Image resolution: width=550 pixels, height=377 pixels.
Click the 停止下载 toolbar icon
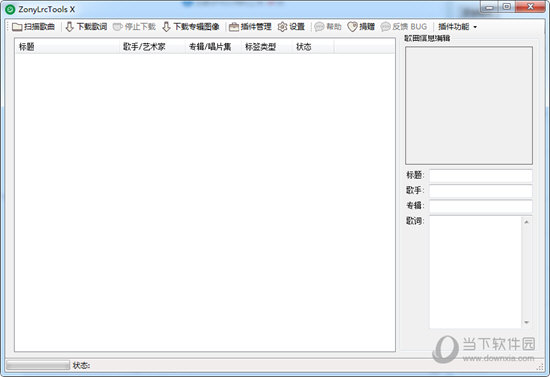point(118,27)
